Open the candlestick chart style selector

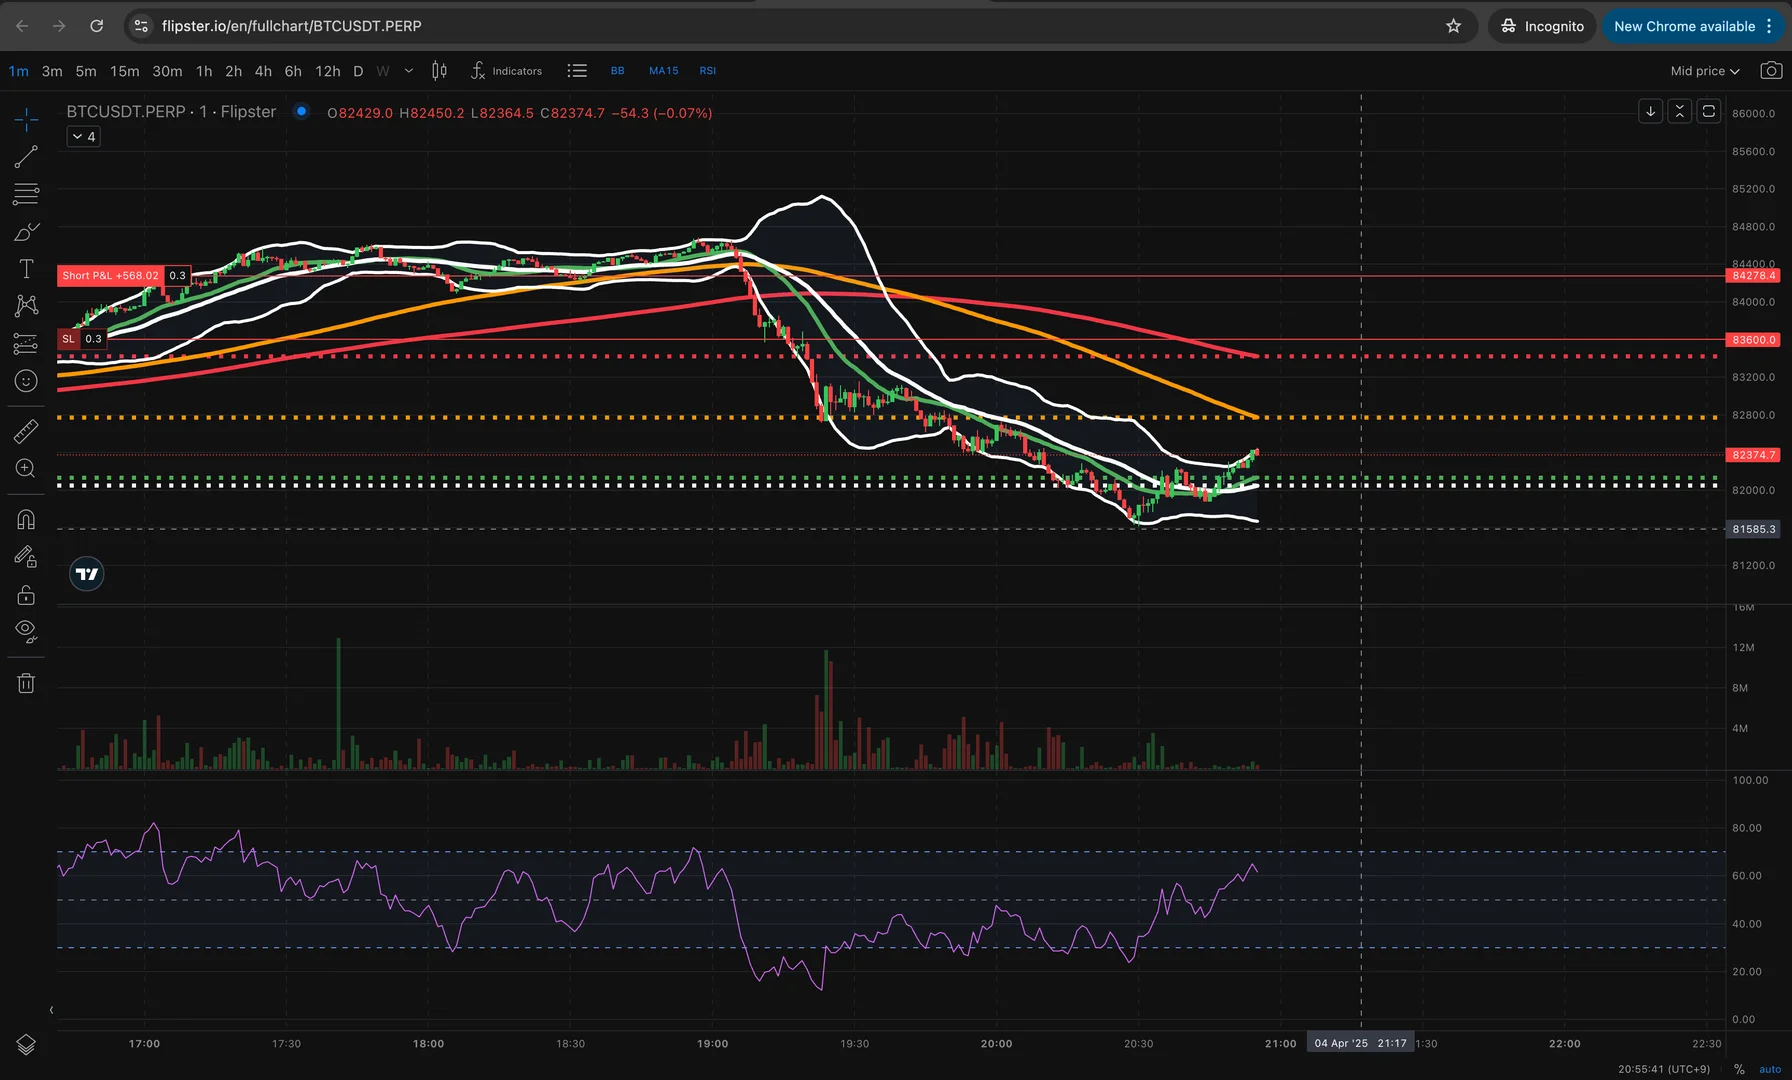click(x=439, y=71)
